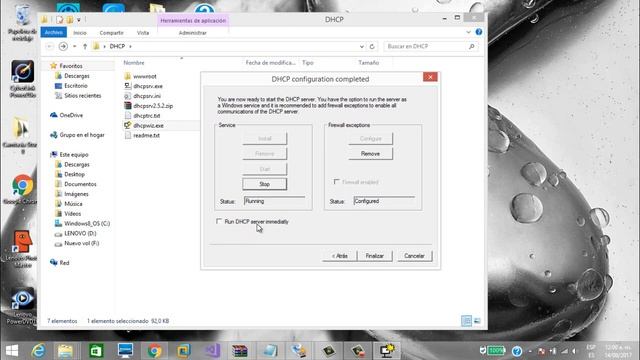Open Escritorio under Favoritos

point(76,86)
